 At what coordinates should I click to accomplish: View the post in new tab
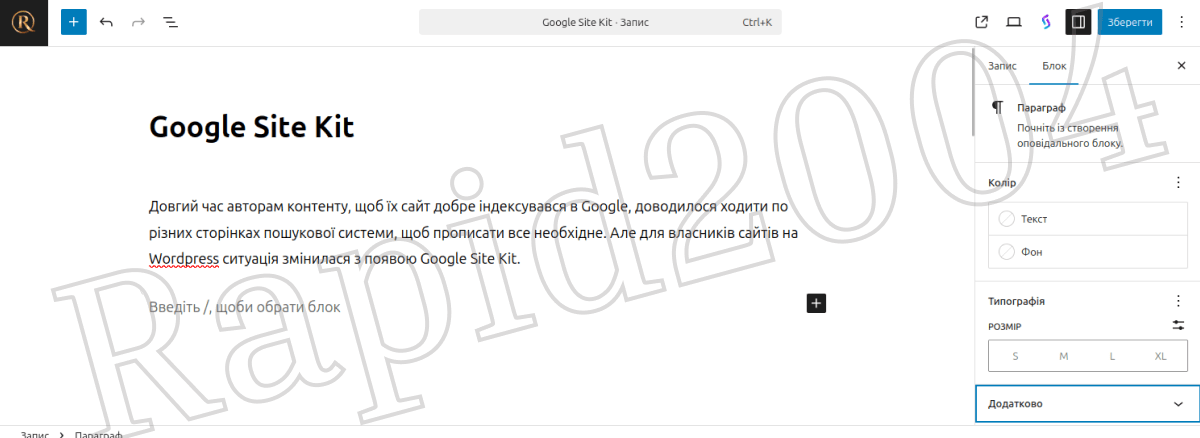click(x=981, y=22)
